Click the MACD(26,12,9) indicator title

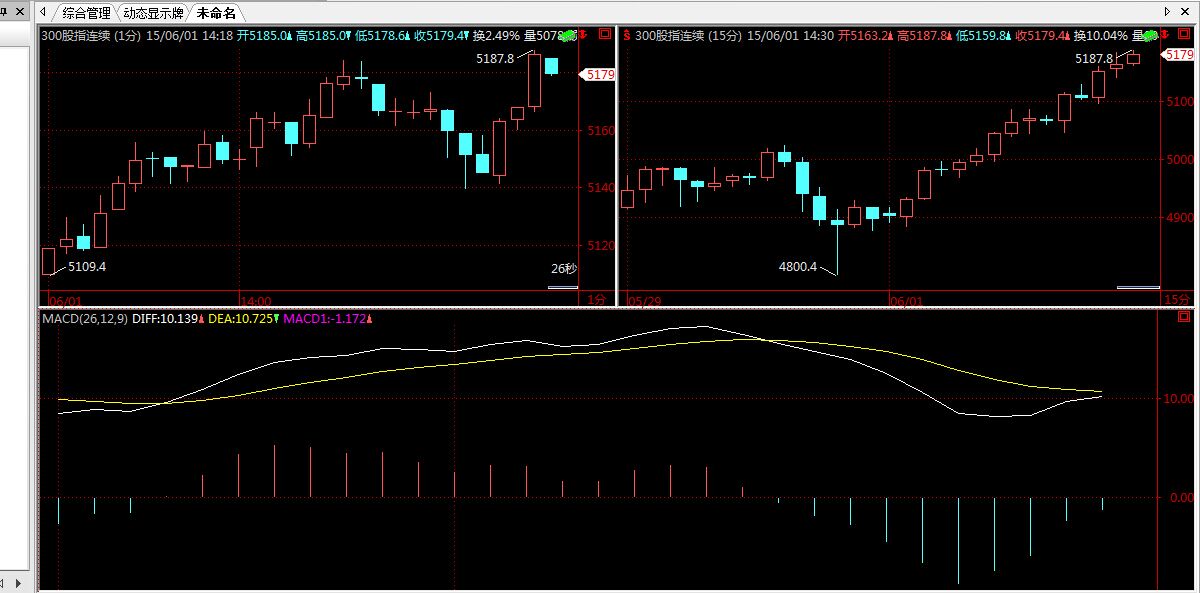coord(85,318)
